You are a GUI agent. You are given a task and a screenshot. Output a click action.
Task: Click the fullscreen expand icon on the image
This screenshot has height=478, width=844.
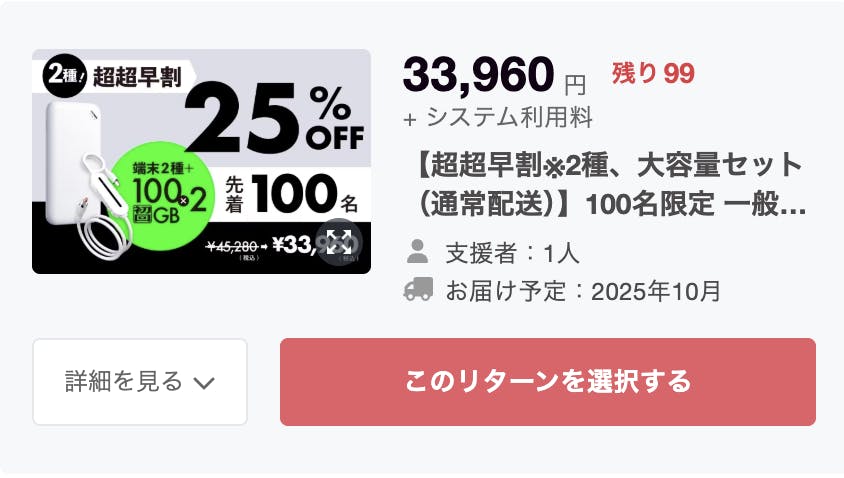tap(337, 243)
